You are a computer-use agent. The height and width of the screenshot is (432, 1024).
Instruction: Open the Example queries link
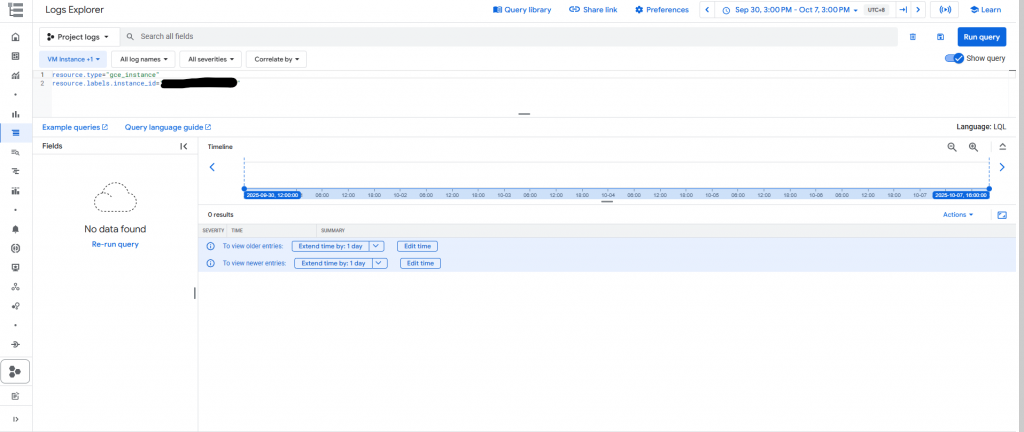pyautogui.click(x=74, y=127)
